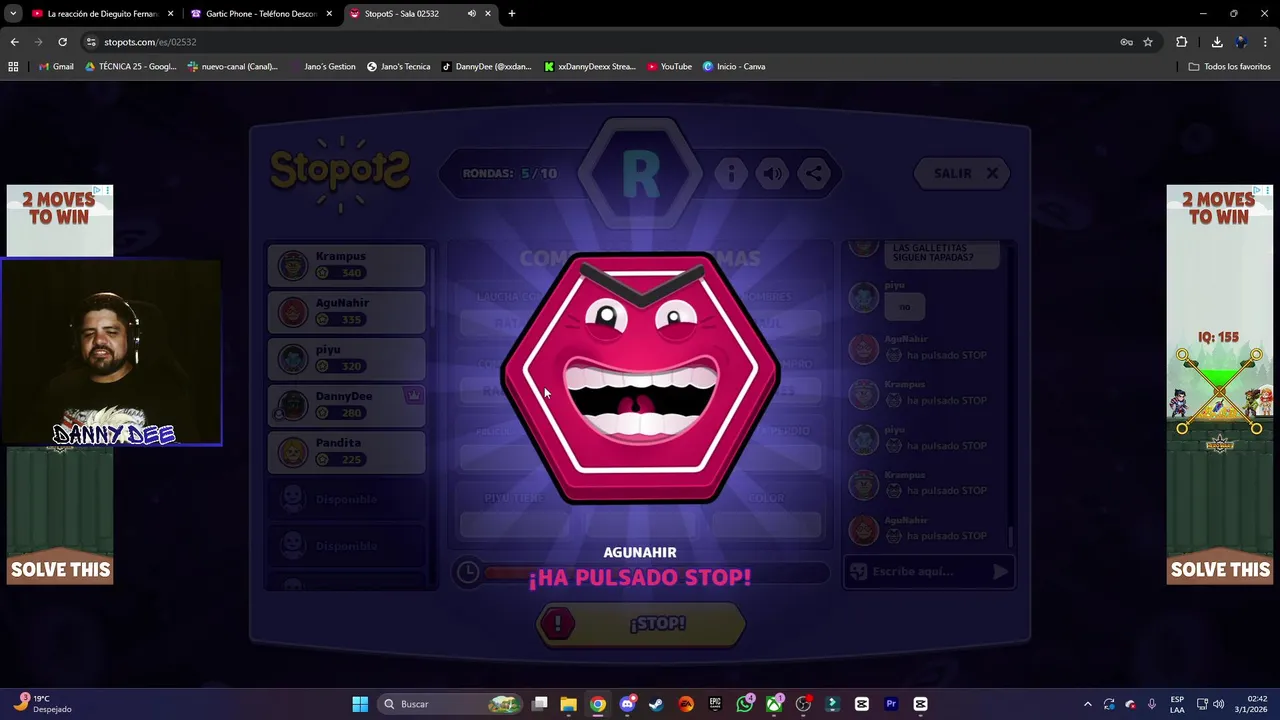Image resolution: width=1280 pixels, height=720 pixels.
Task: Click the share room icon
Action: click(x=814, y=173)
